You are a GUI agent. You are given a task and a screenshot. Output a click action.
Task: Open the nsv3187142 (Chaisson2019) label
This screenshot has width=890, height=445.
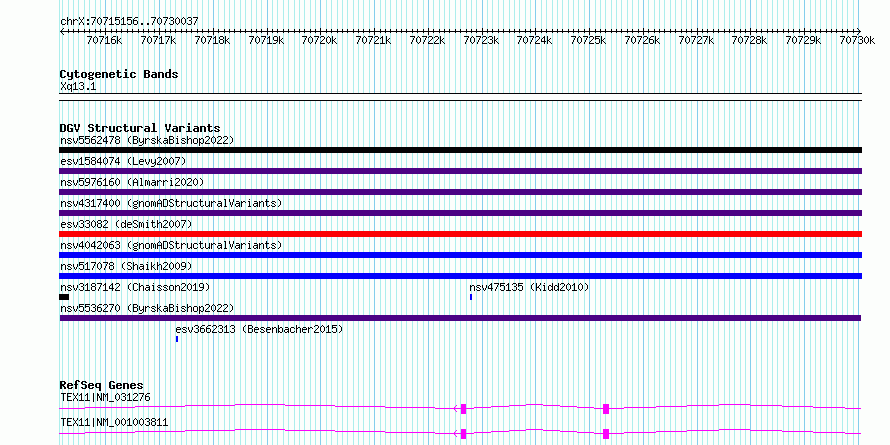tap(135, 287)
